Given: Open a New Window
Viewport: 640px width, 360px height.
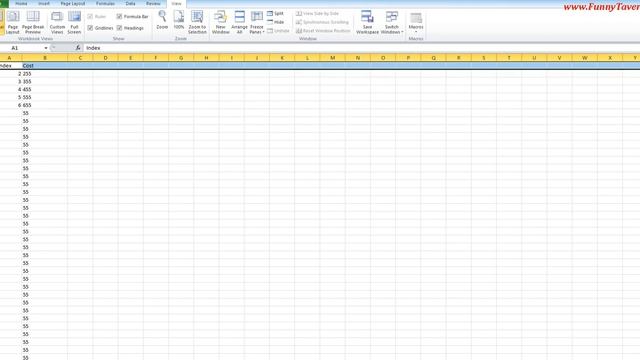Looking at the screenshot, I should [x=220, y=22].
